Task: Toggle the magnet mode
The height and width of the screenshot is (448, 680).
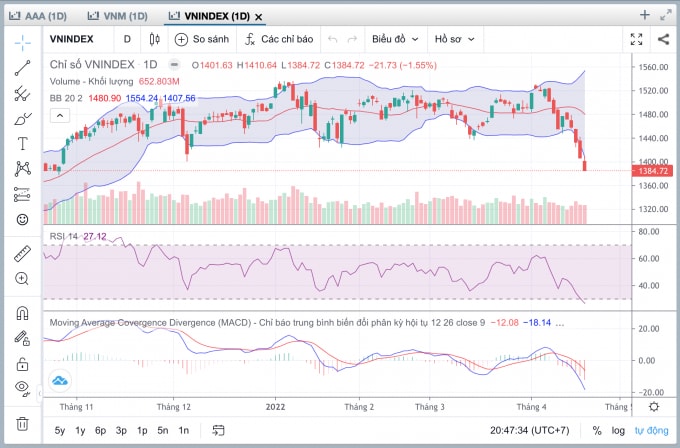Action: click(23, 313)
